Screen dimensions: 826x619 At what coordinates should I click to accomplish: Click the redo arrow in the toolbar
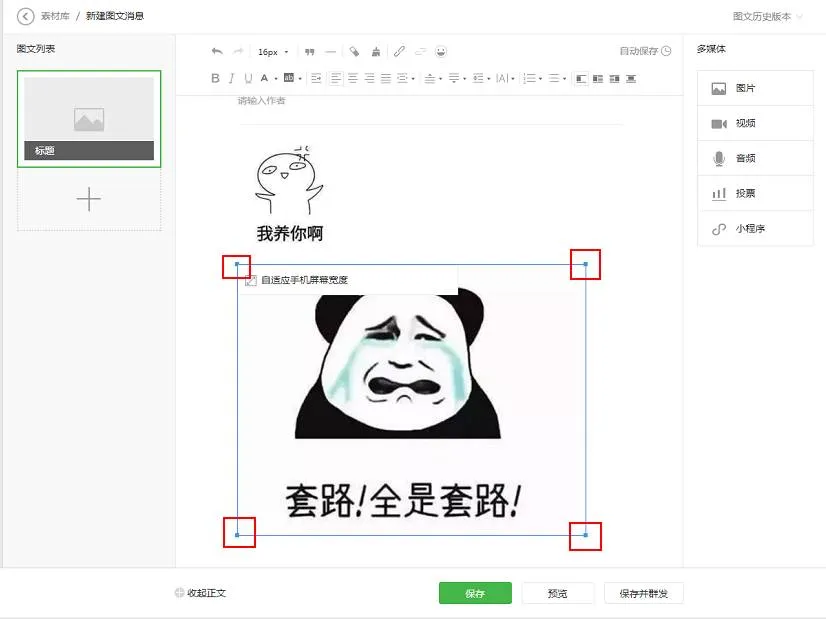click(x=238, y=52)
